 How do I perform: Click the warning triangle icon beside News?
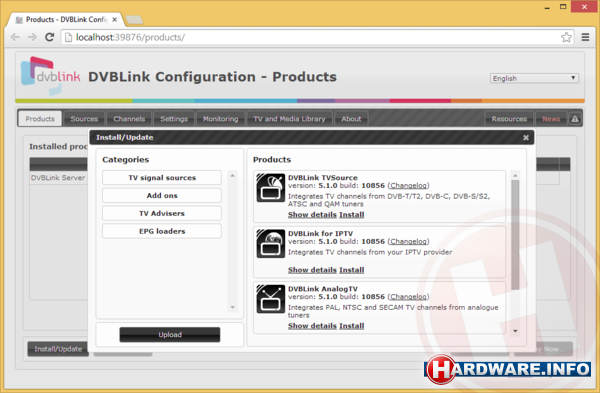[x=575, y=119]
